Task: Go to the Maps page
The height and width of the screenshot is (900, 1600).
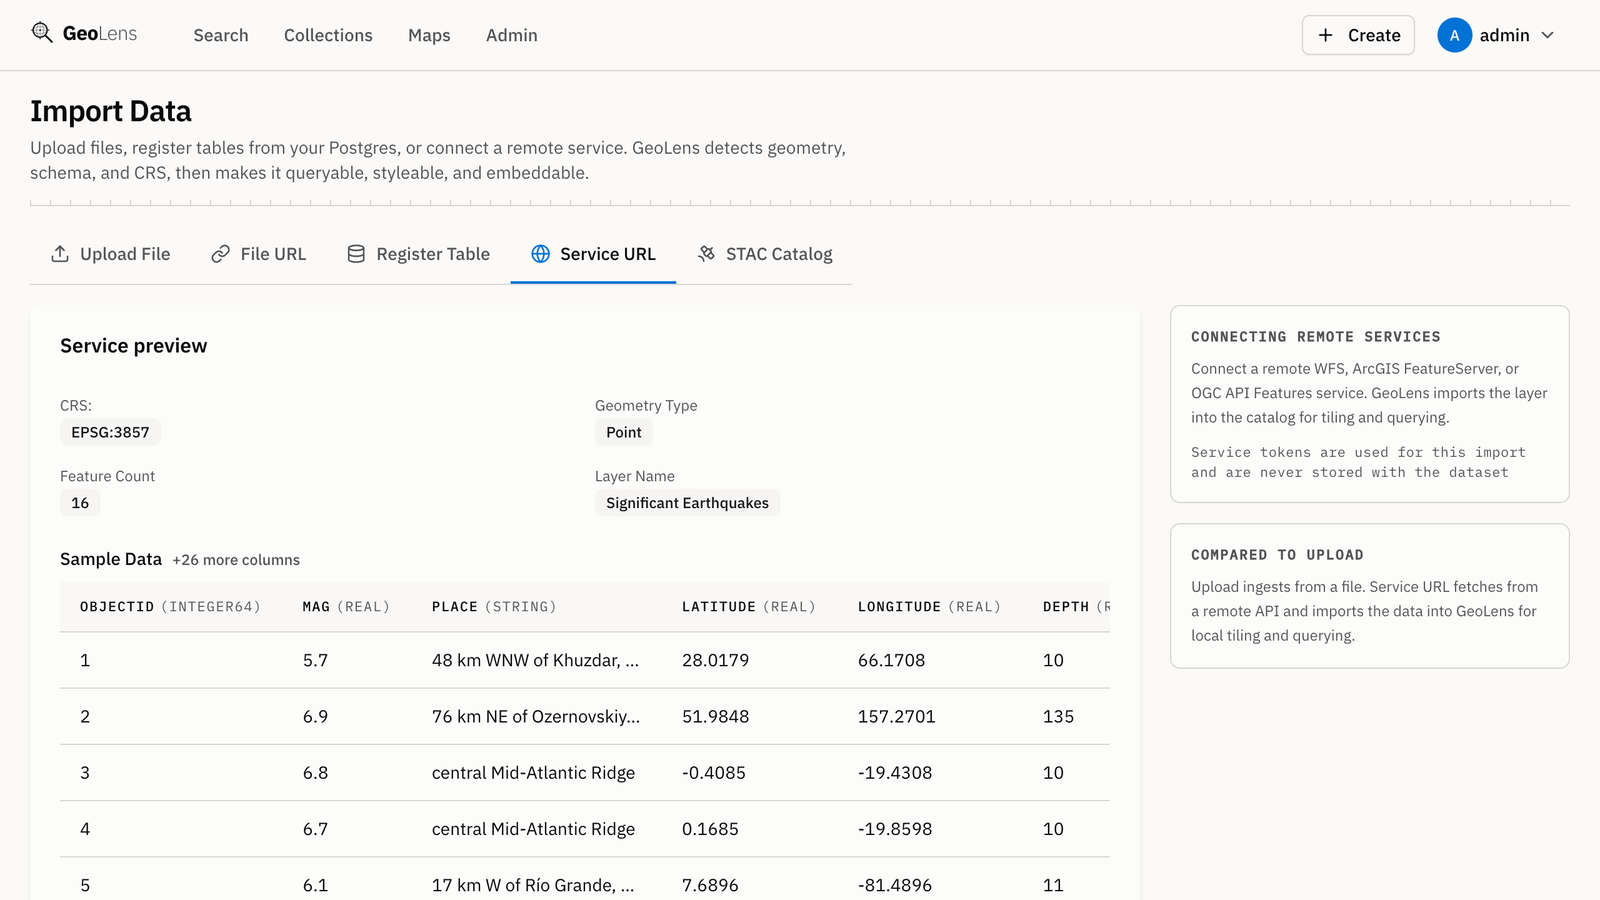Action: (429, 35)
